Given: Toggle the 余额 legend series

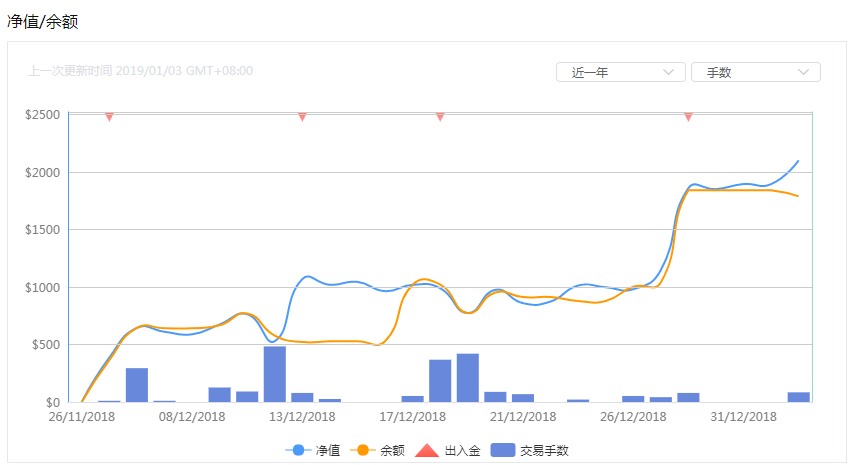Looking at the screenshot, I should click(377, 450).
